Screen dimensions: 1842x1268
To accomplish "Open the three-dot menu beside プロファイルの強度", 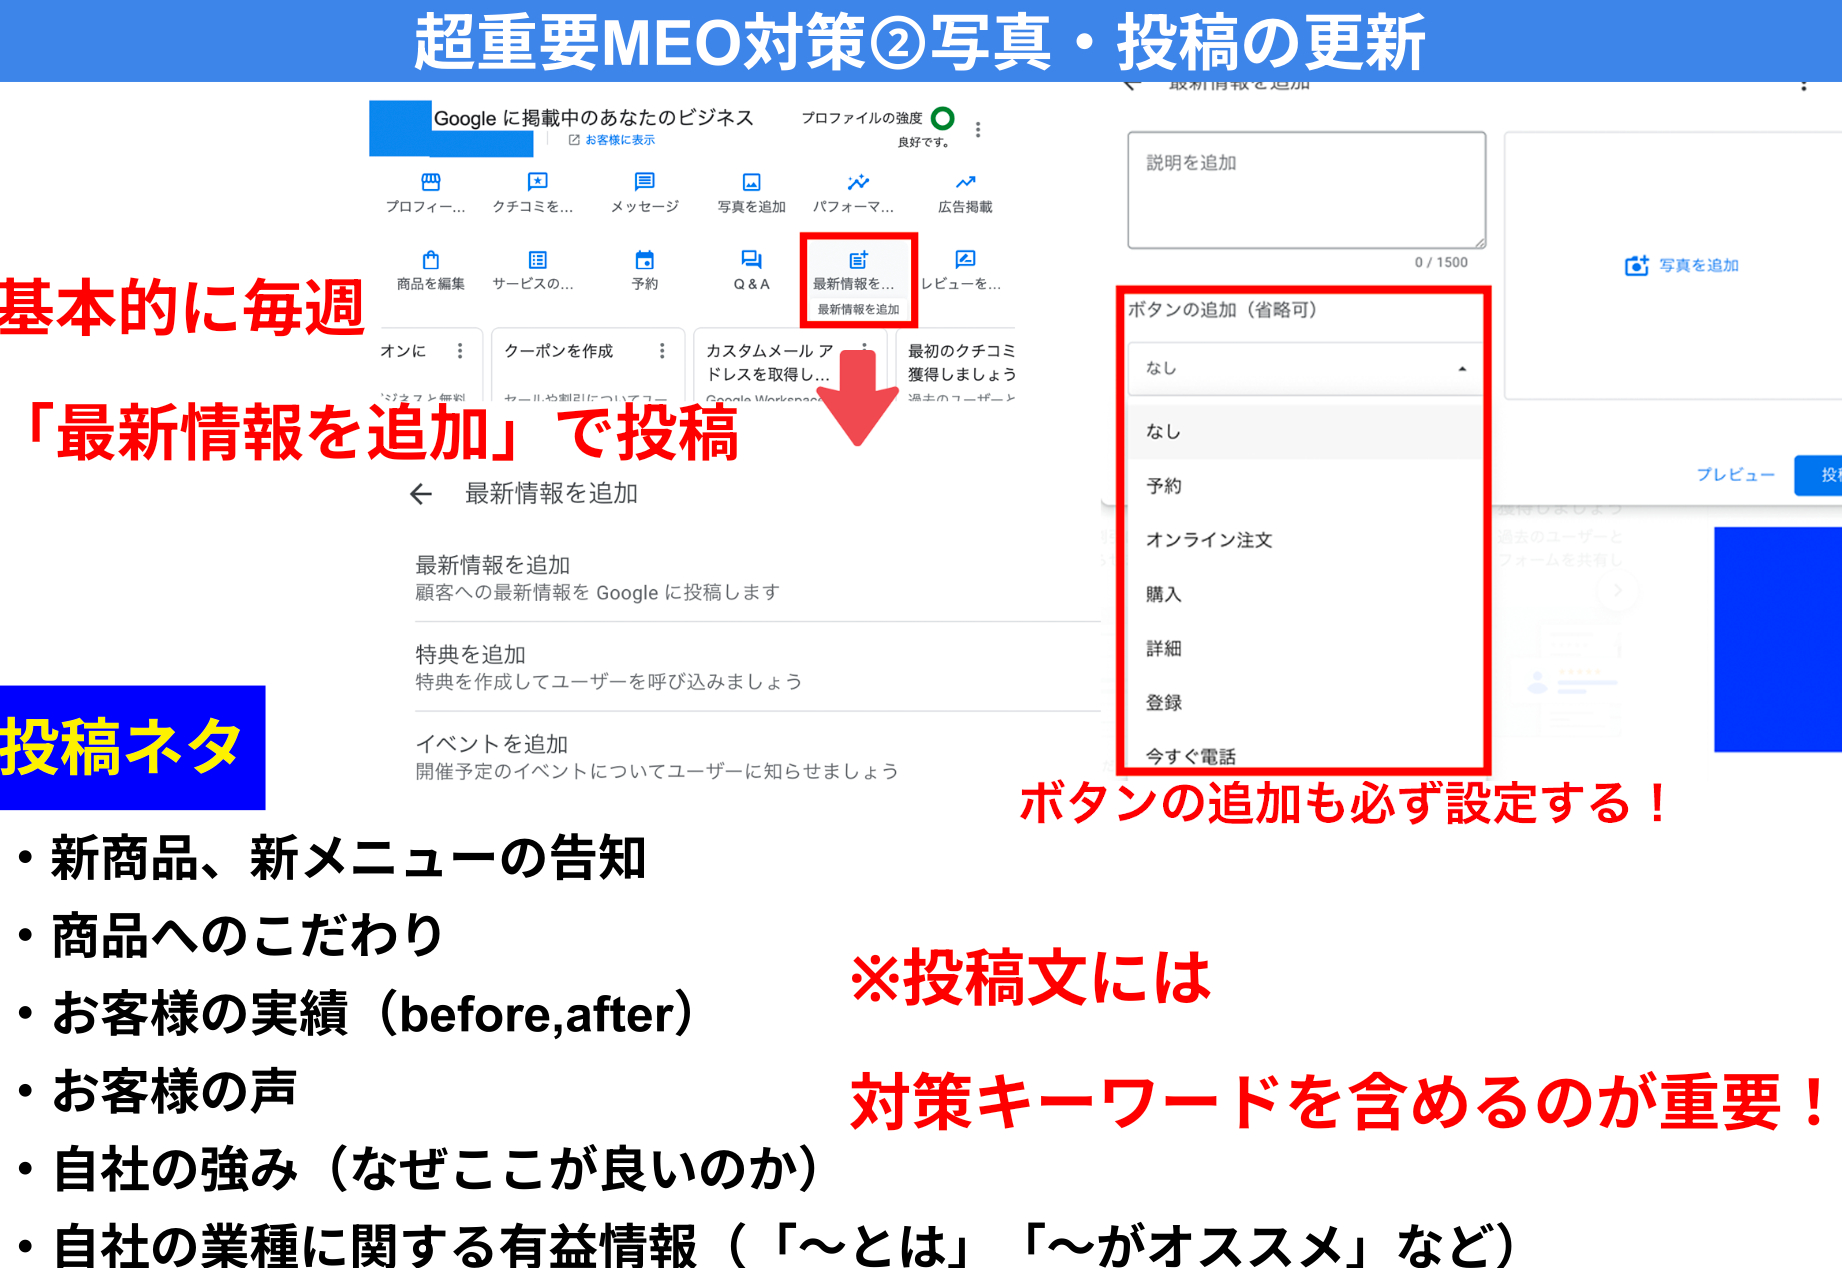I will coord(978,129).
